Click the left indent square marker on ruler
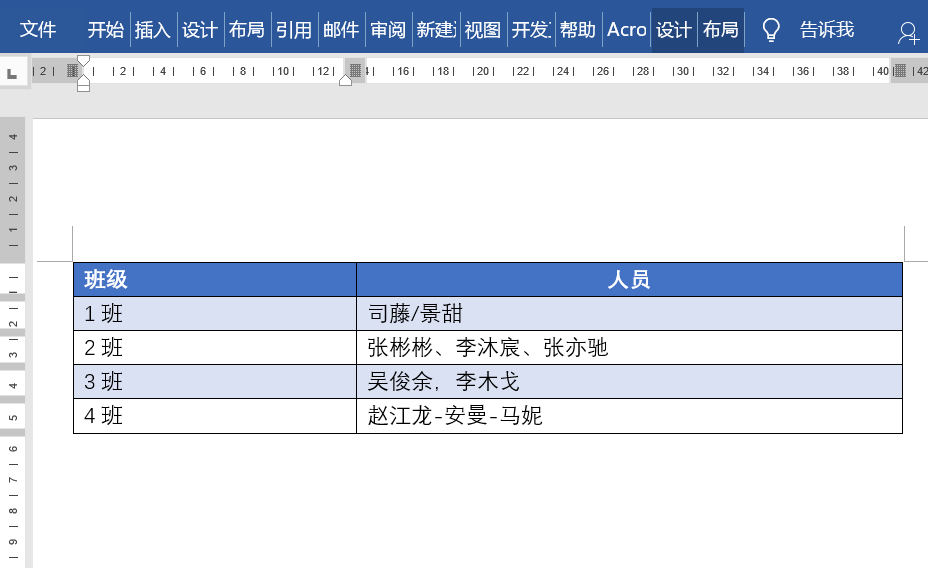Screen dimensions: 928x568 tap(83, 88)
